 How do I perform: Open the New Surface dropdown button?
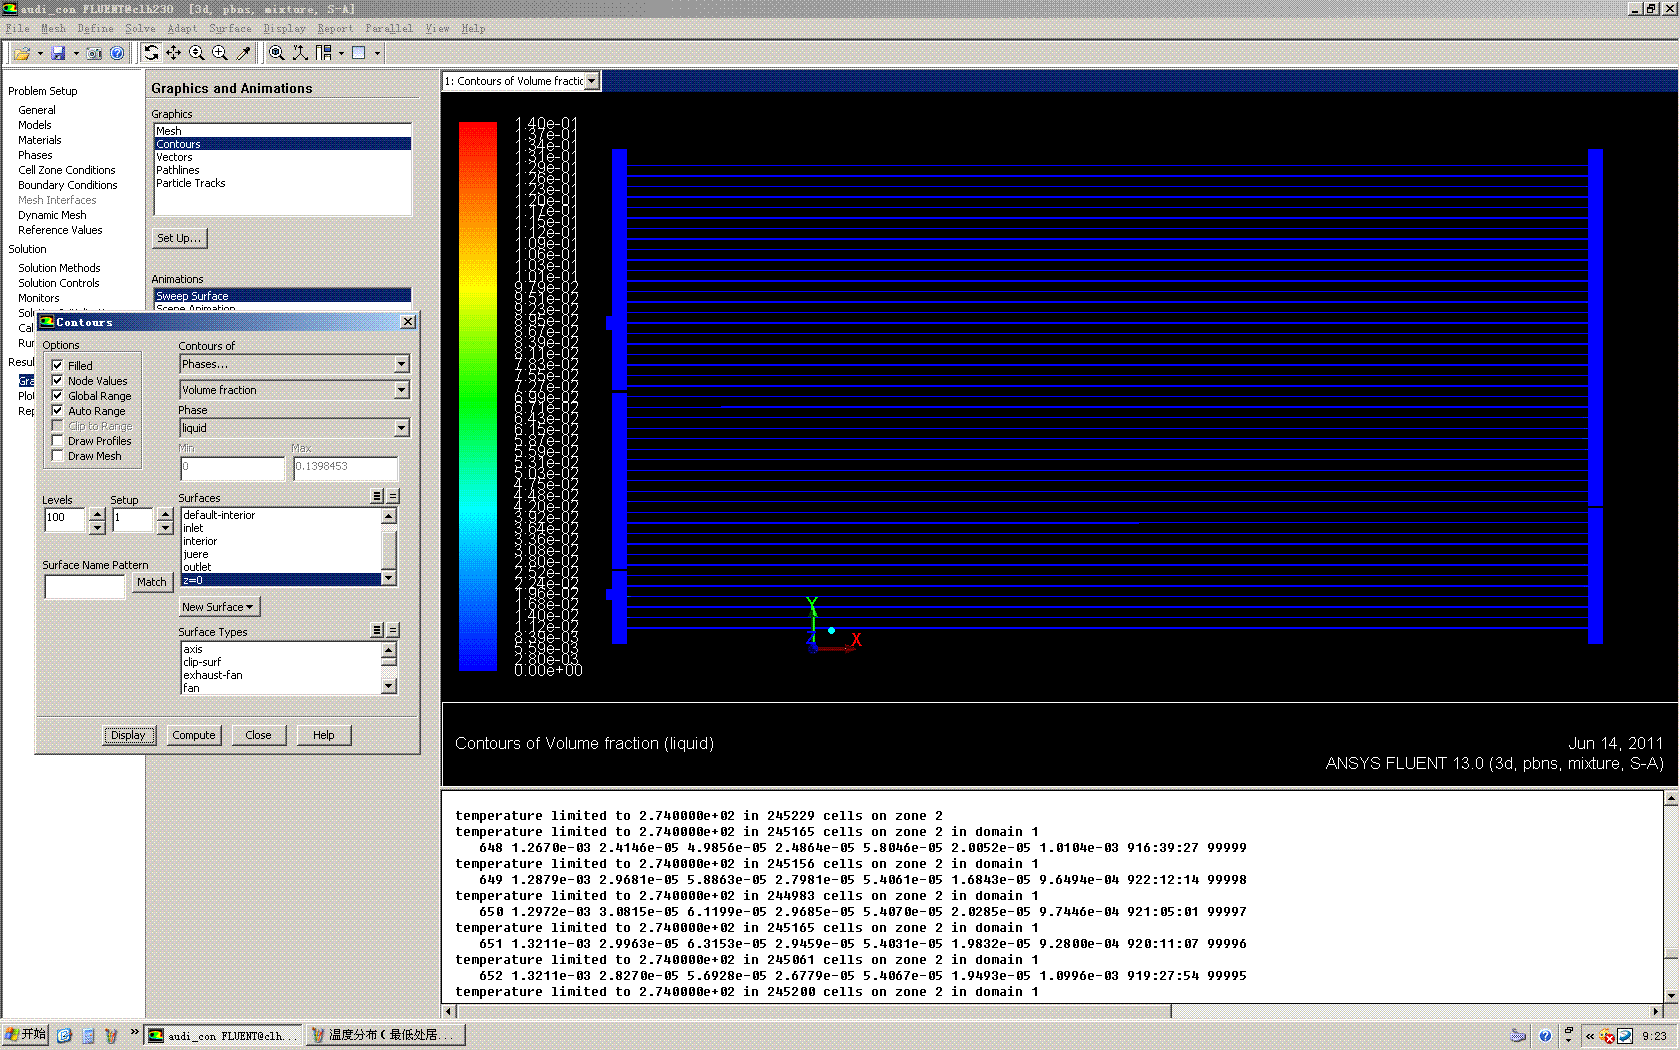pyautogui.click(x=219, y=607)
